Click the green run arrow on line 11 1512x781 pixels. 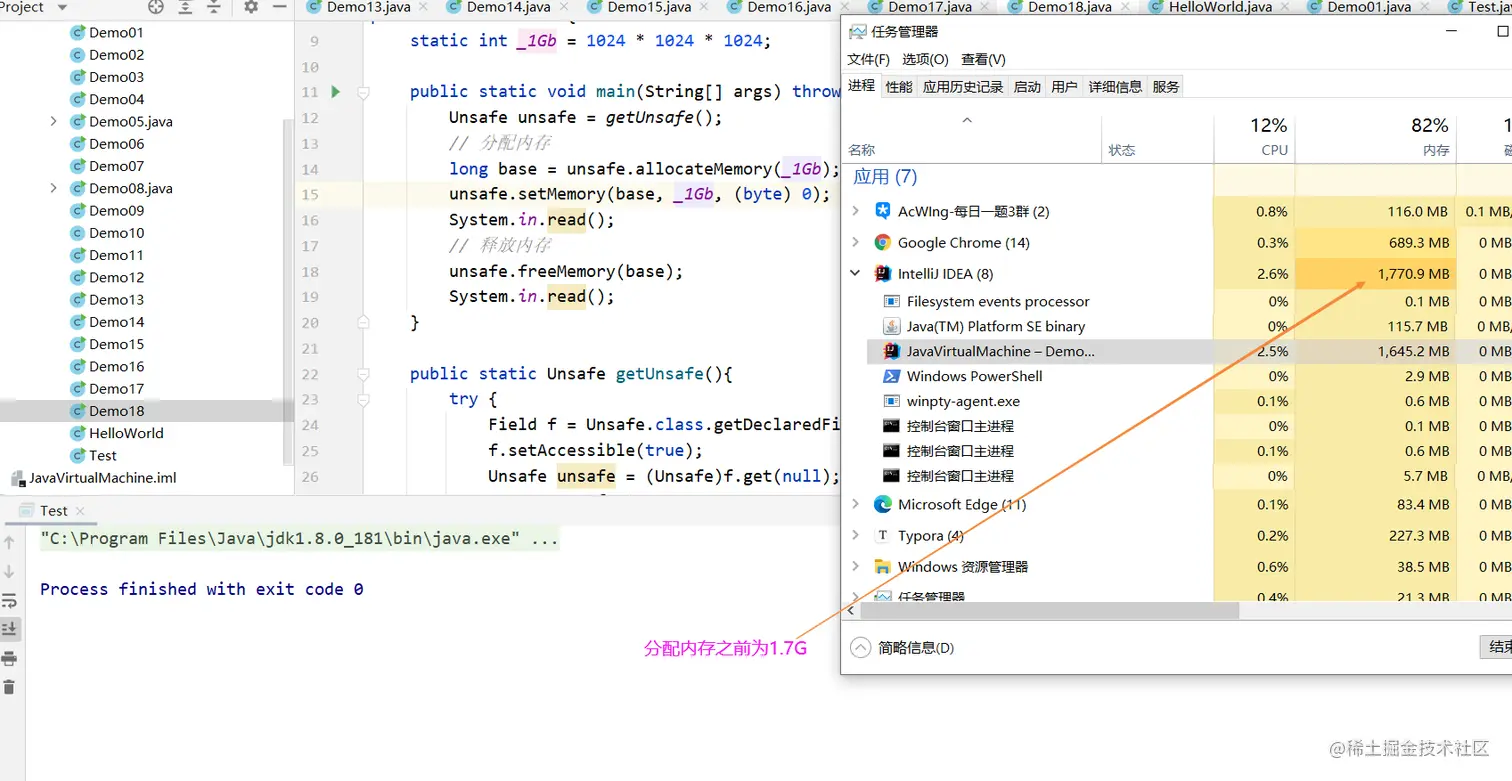pos(335,92)
